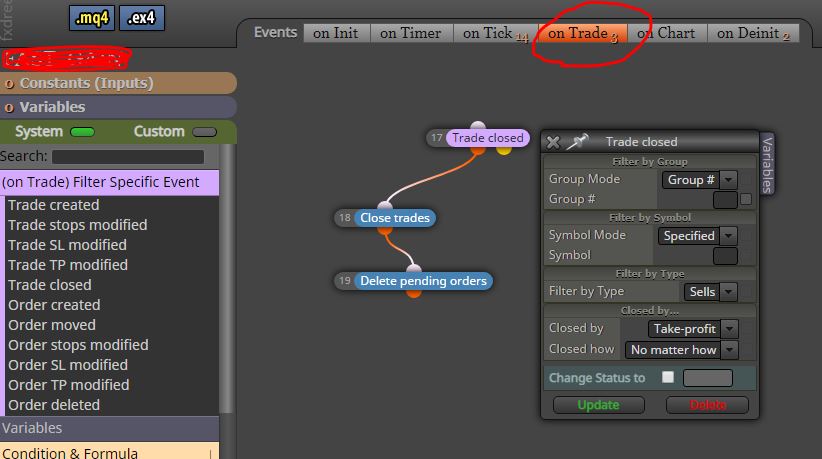Click yellow output connector of Trade closed
Image resolution: width=822 pixels, height=459 pixels.
(504, 150)
